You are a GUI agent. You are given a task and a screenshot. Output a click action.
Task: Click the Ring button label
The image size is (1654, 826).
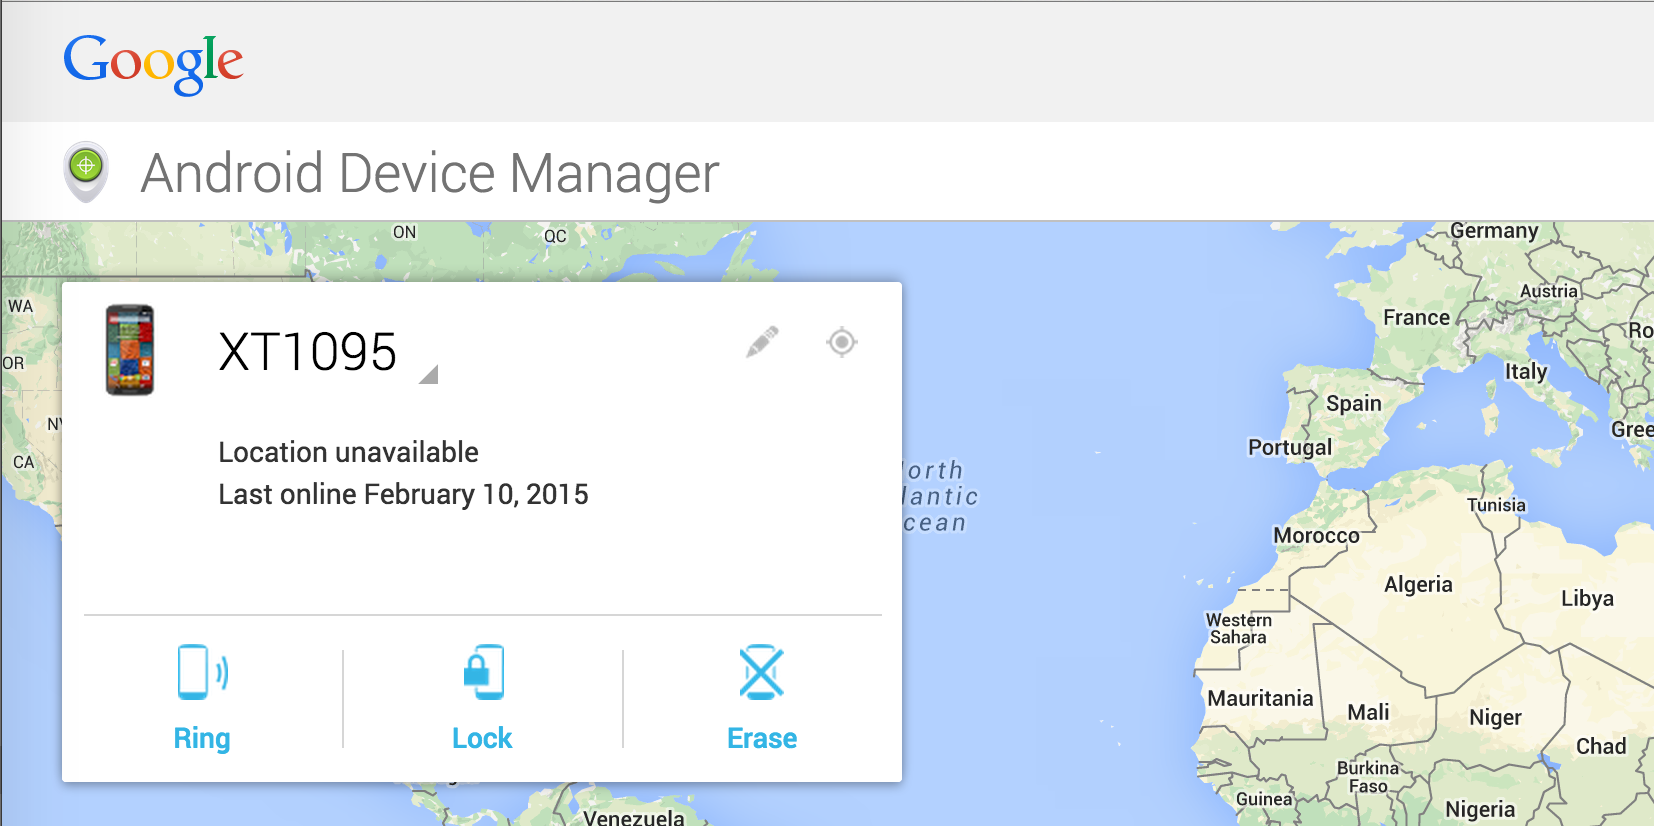202,738
